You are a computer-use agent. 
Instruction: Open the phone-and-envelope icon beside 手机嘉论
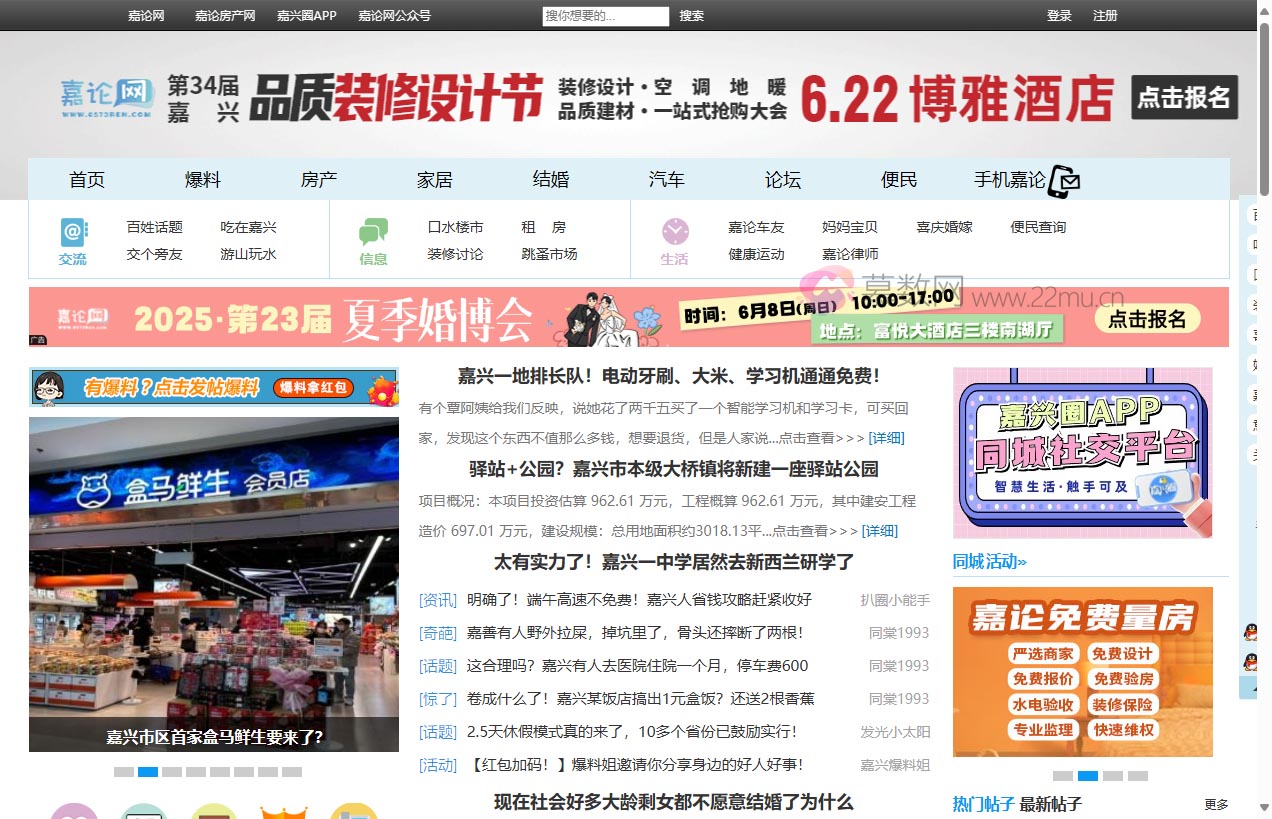pyautogui.click(x=1064, y=181)
